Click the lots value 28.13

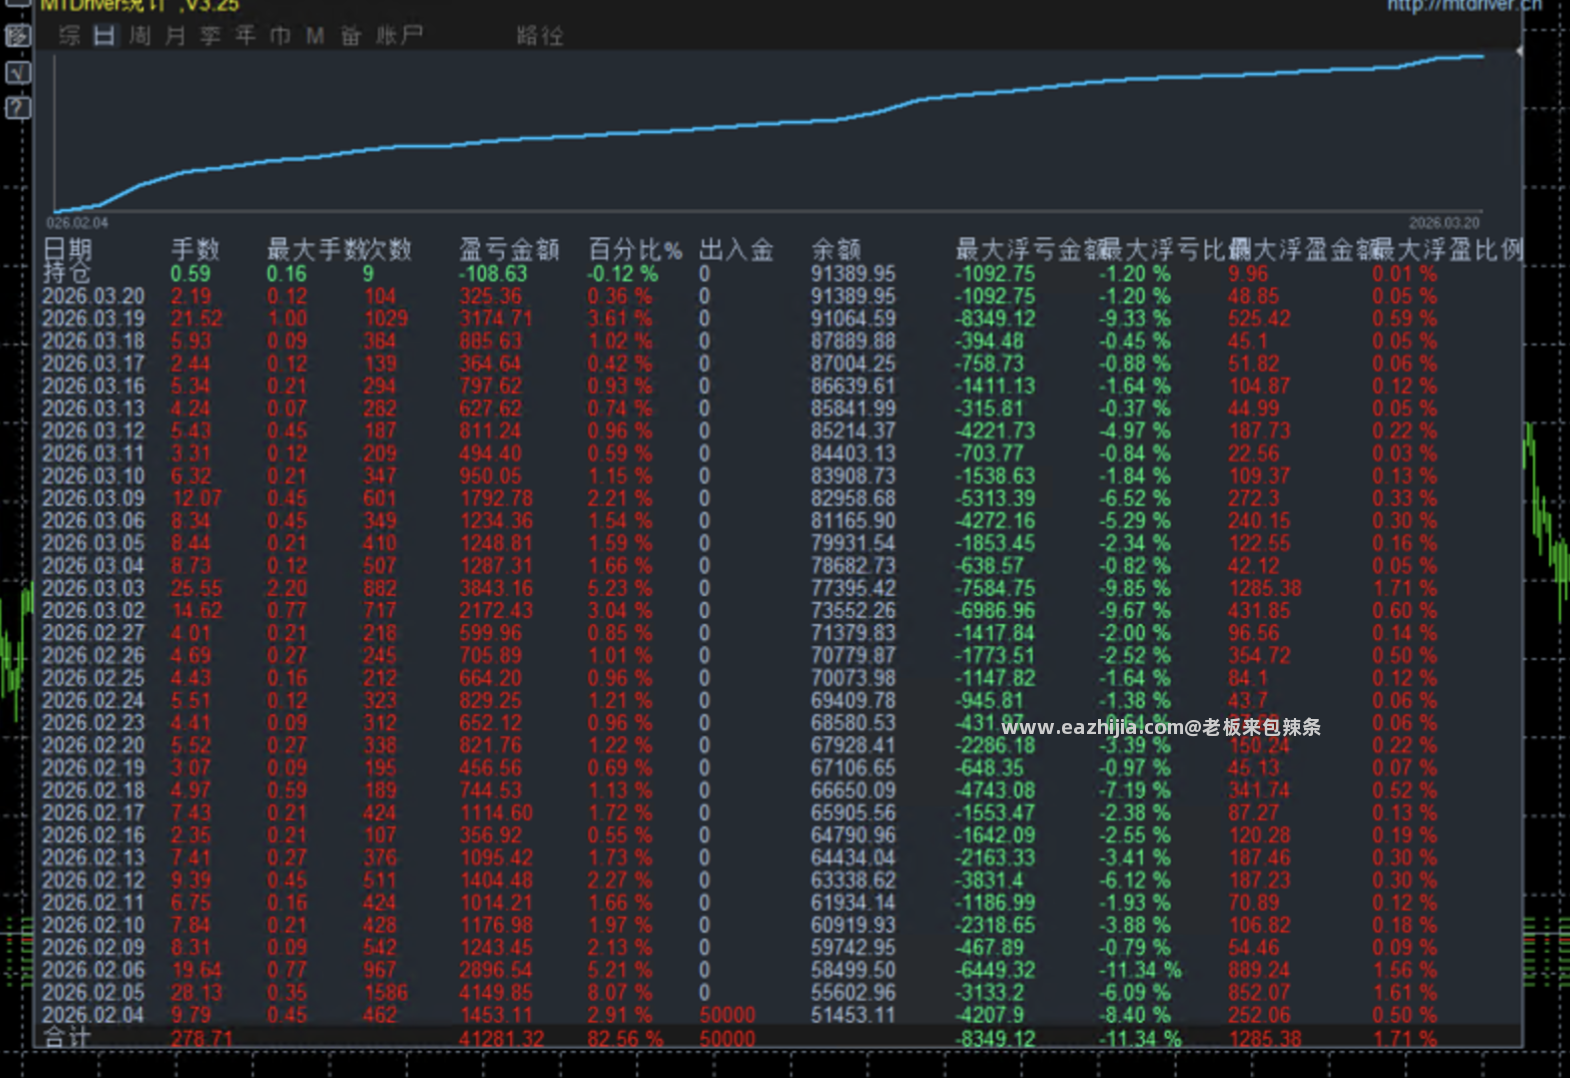(x=196, y=993)
